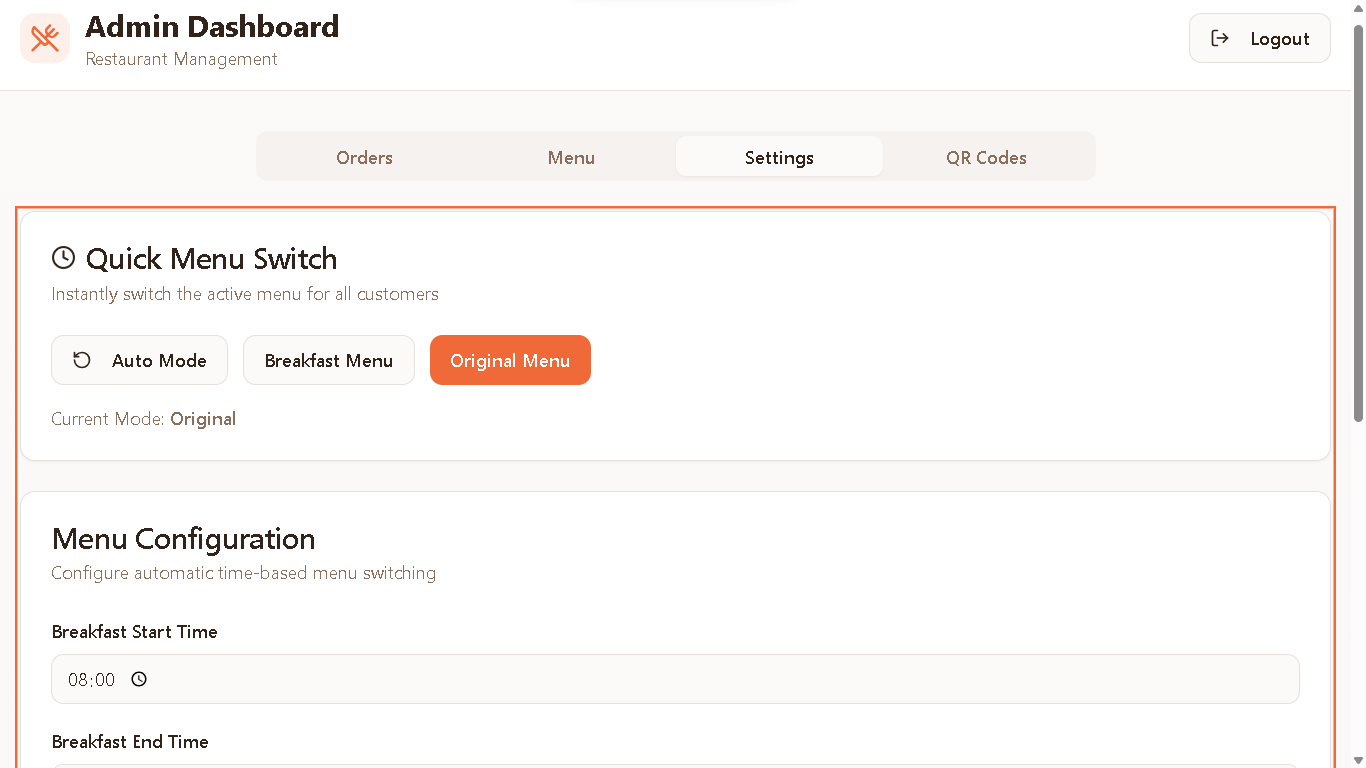Open the clock picker in Breakfast Start Time field
Screen dimensions: 1366x768
(139, 679)
